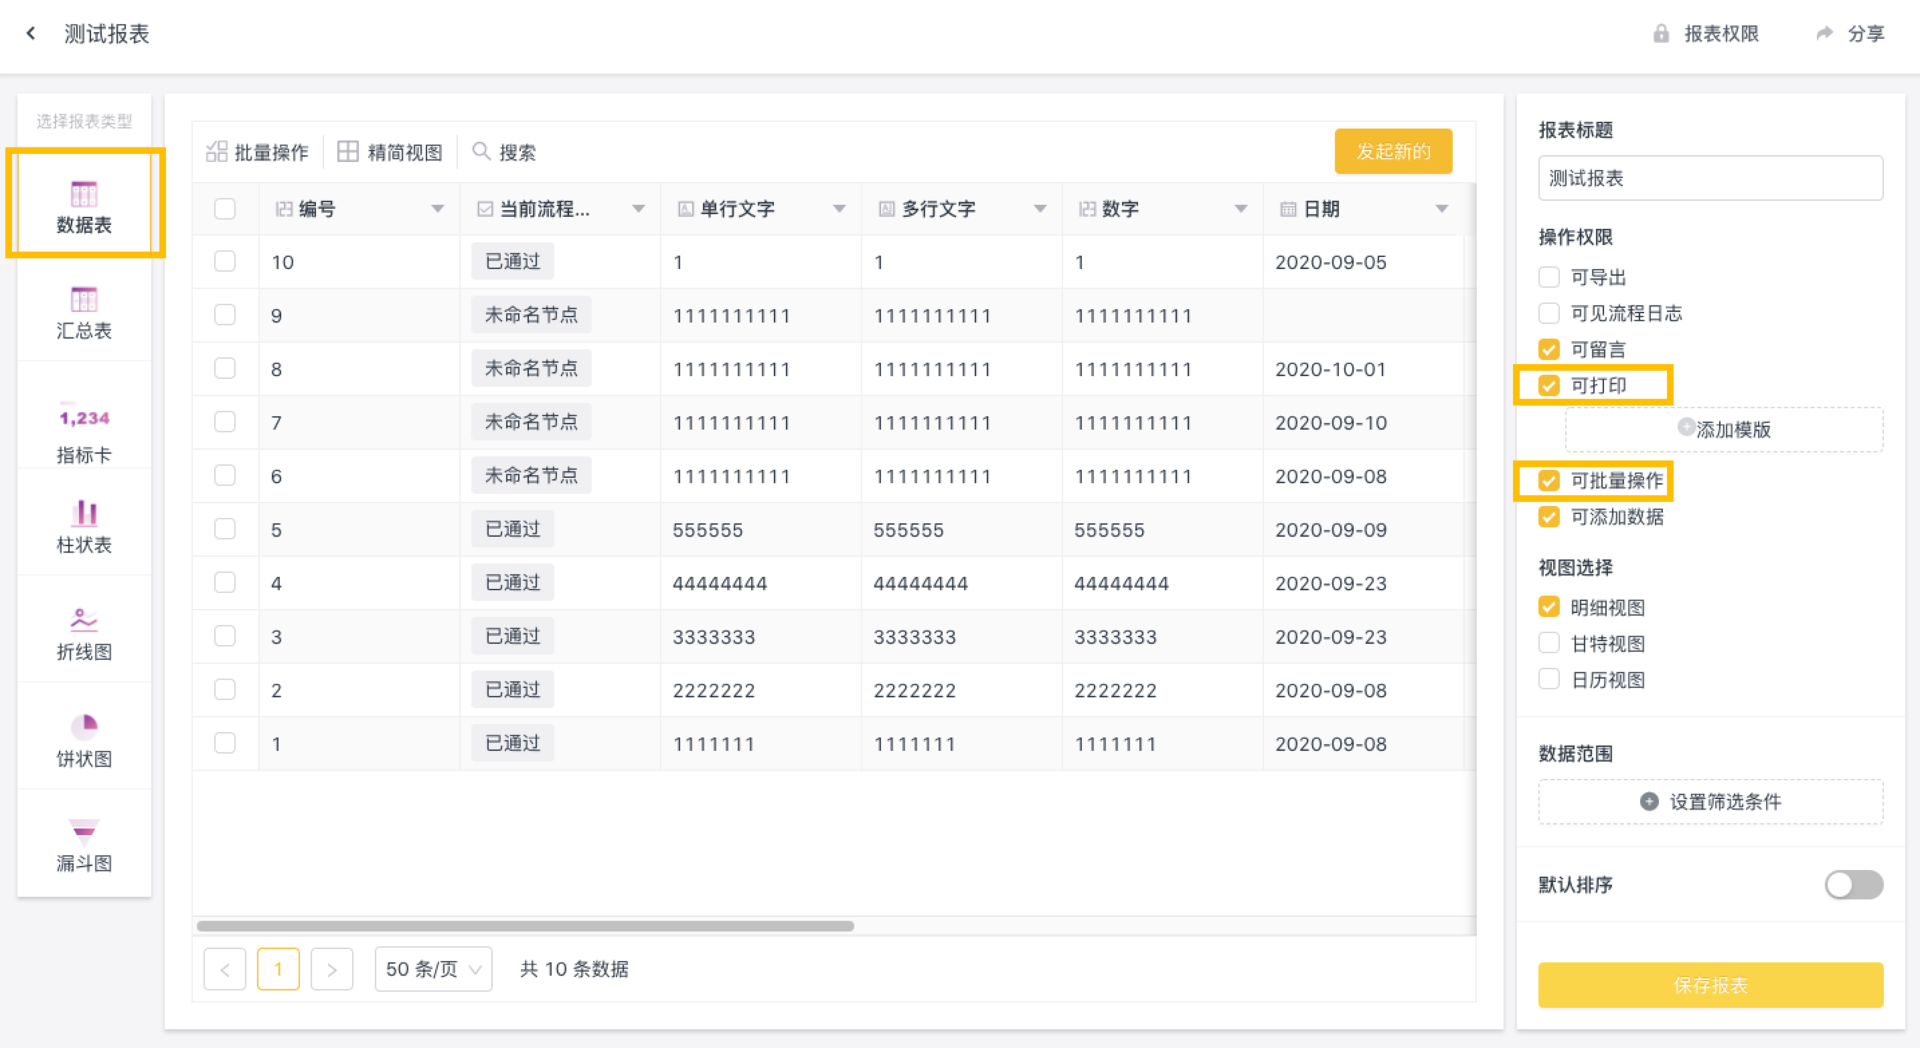Uncheck the 明细视图 option
The width and height of the screenshot is (1920, 1048).
[1549, 607]
